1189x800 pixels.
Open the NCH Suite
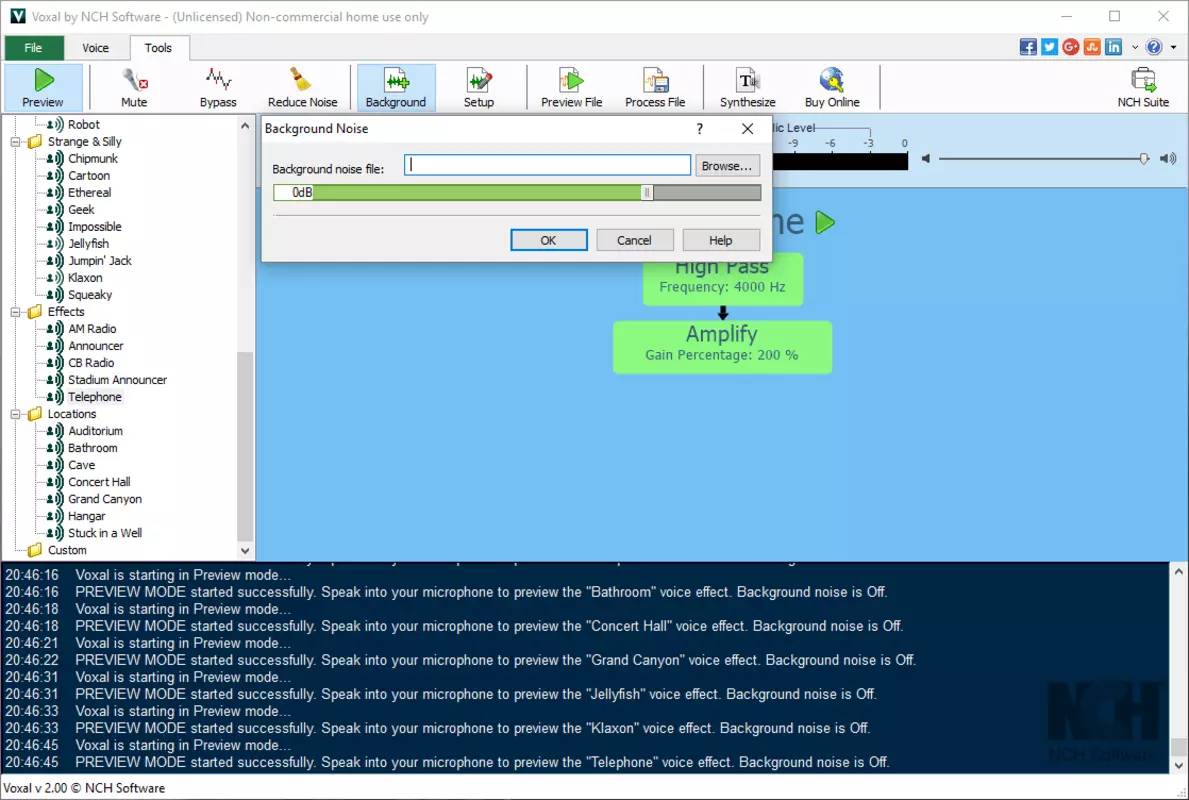click(1143, 87)
